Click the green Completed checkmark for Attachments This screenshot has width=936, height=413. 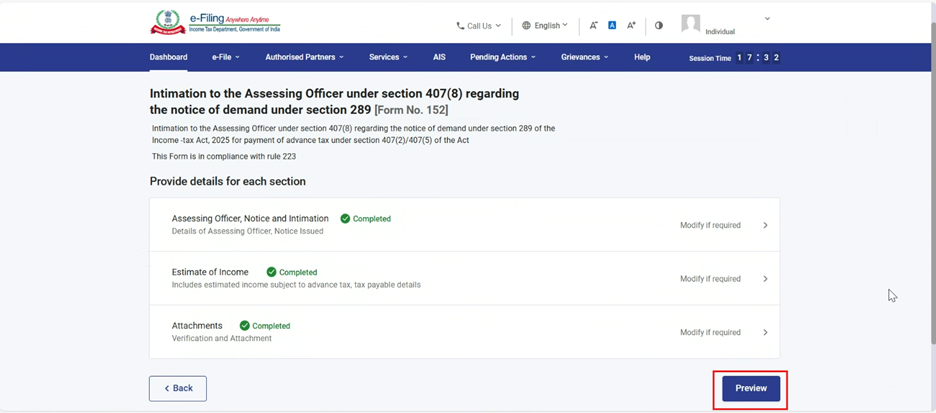coord(245,326)
